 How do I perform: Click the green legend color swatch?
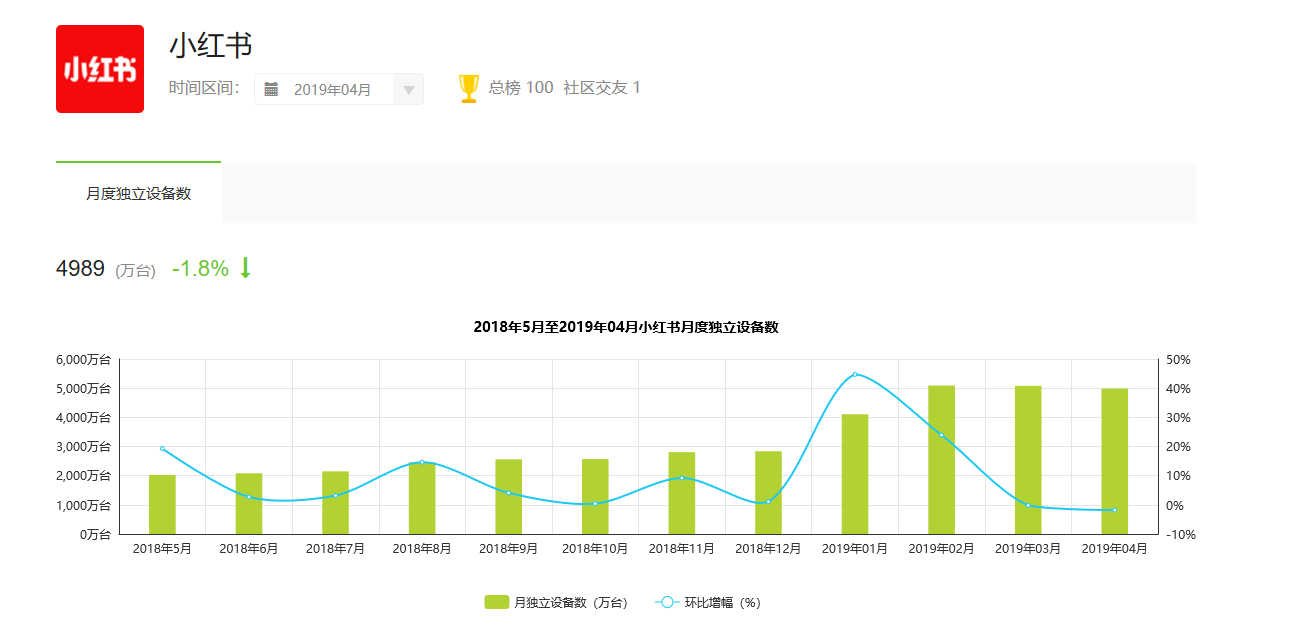[x=497, y=602]
